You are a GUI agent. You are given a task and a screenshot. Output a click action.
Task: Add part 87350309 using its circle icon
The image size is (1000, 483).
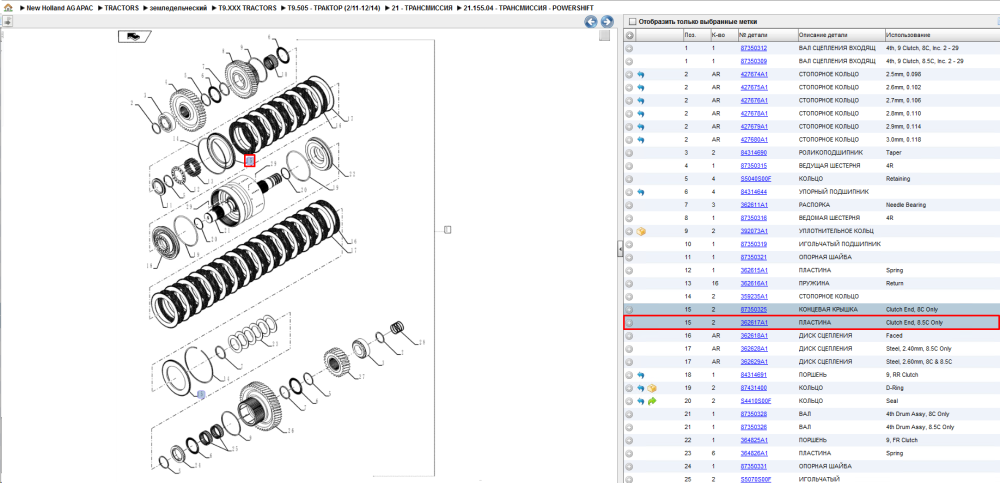[x=629, y=61]
